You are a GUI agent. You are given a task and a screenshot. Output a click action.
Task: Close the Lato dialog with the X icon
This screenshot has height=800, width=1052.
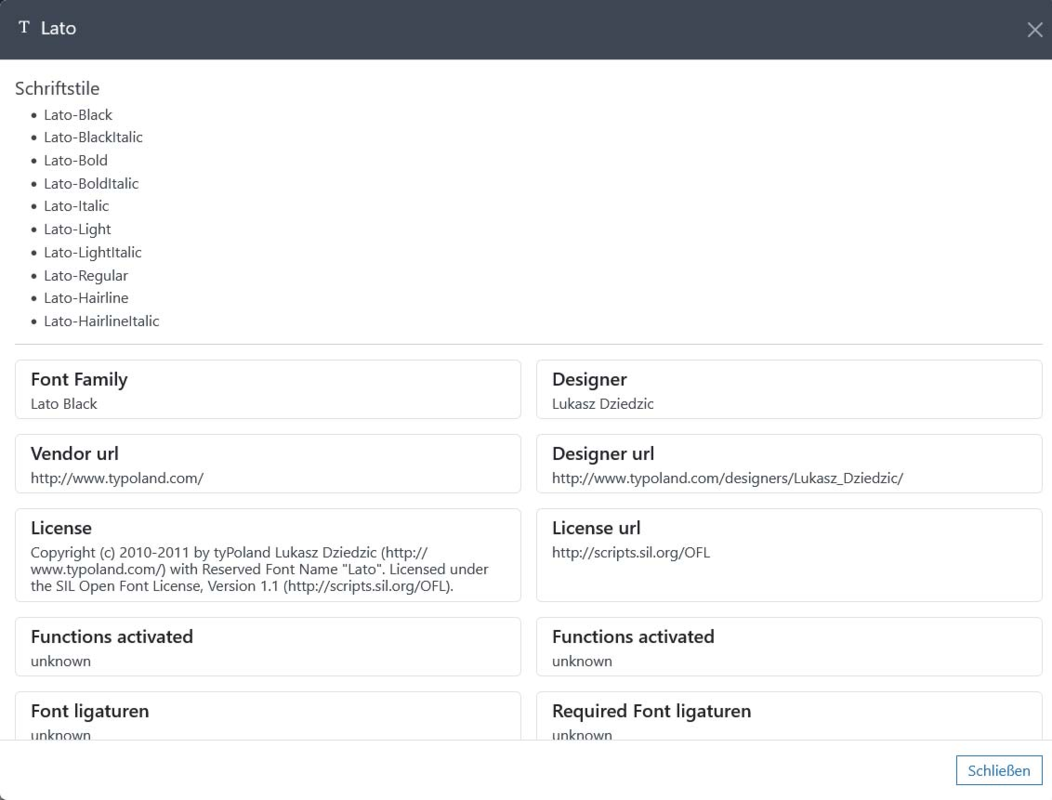click(x=1035, y=30)
